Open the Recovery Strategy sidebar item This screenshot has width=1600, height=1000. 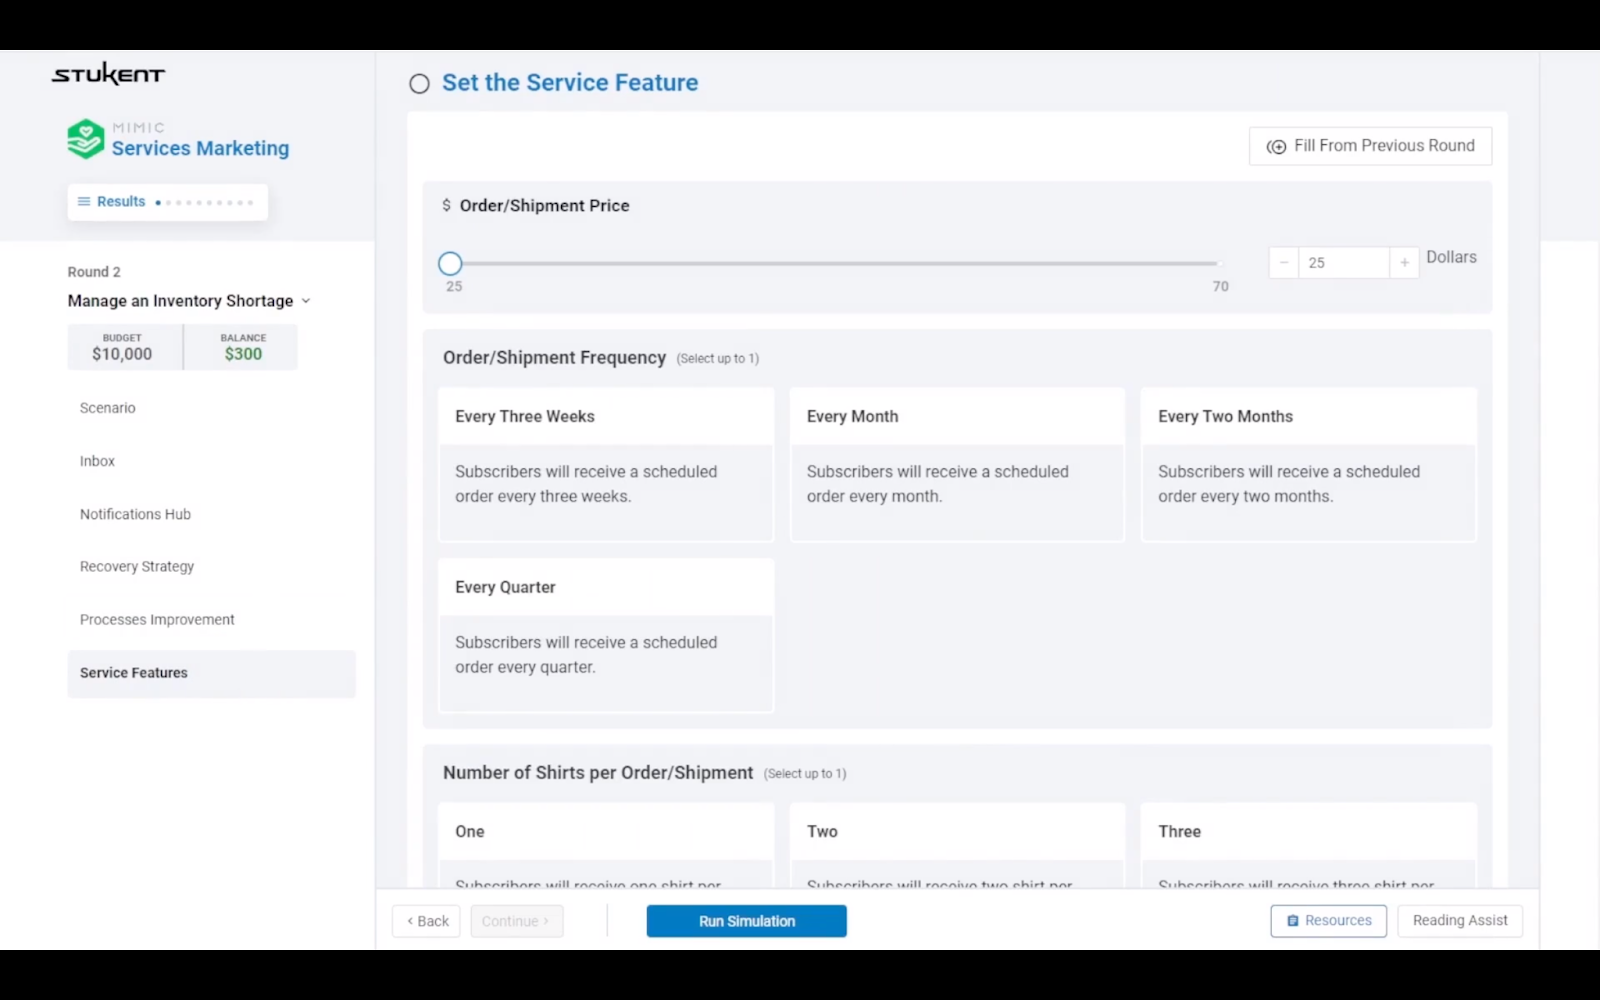pos(137,567)
